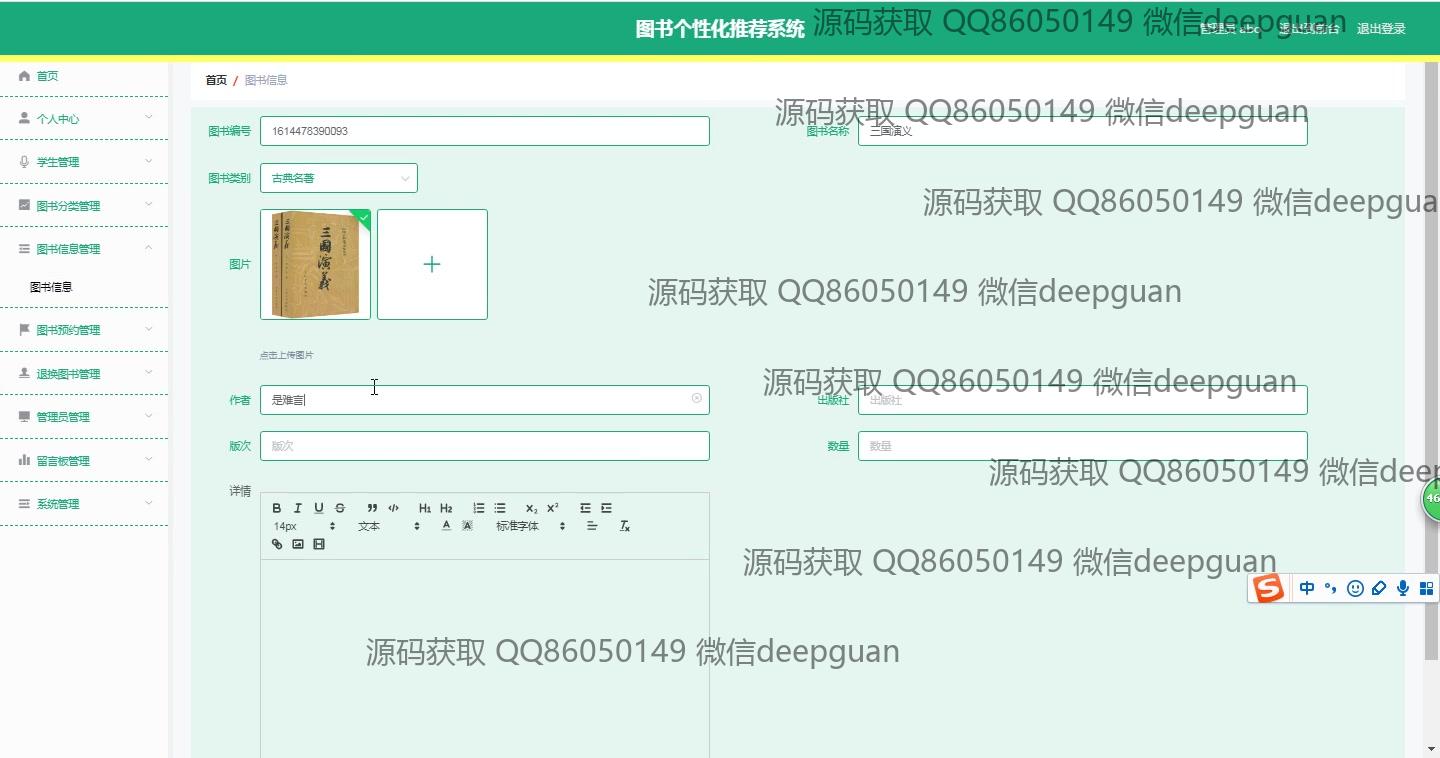Insert a blockquote in the details editor
1440x758 pixels.
click(372, 508)
